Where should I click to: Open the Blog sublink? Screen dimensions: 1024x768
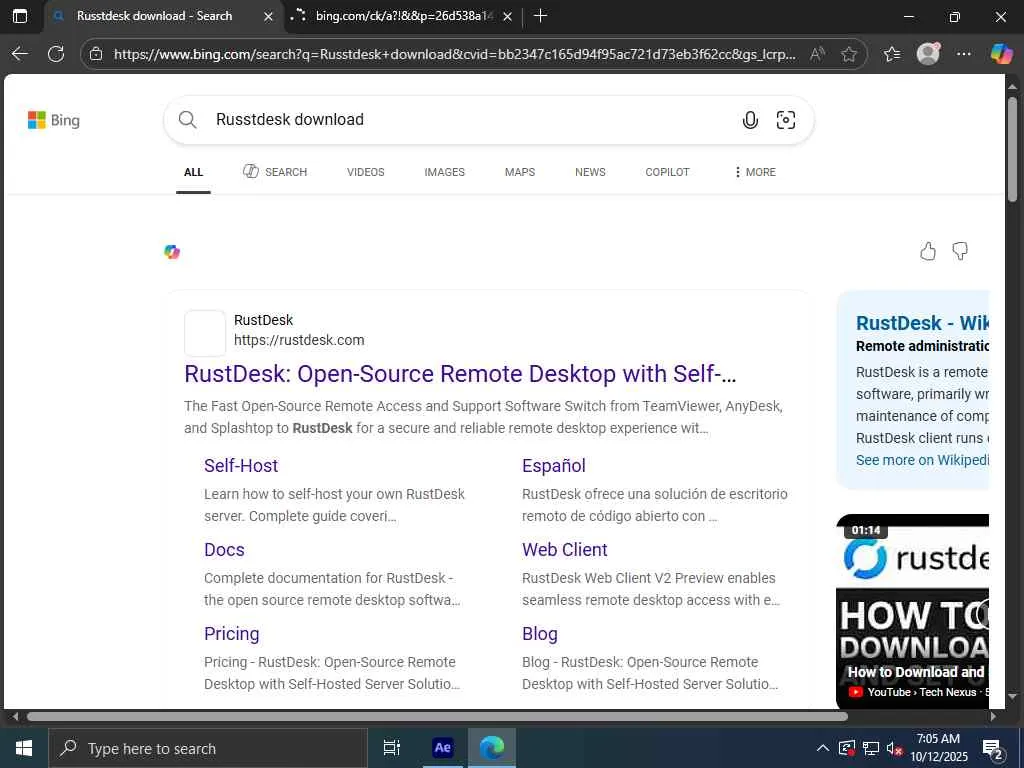[x=540, y=633]
